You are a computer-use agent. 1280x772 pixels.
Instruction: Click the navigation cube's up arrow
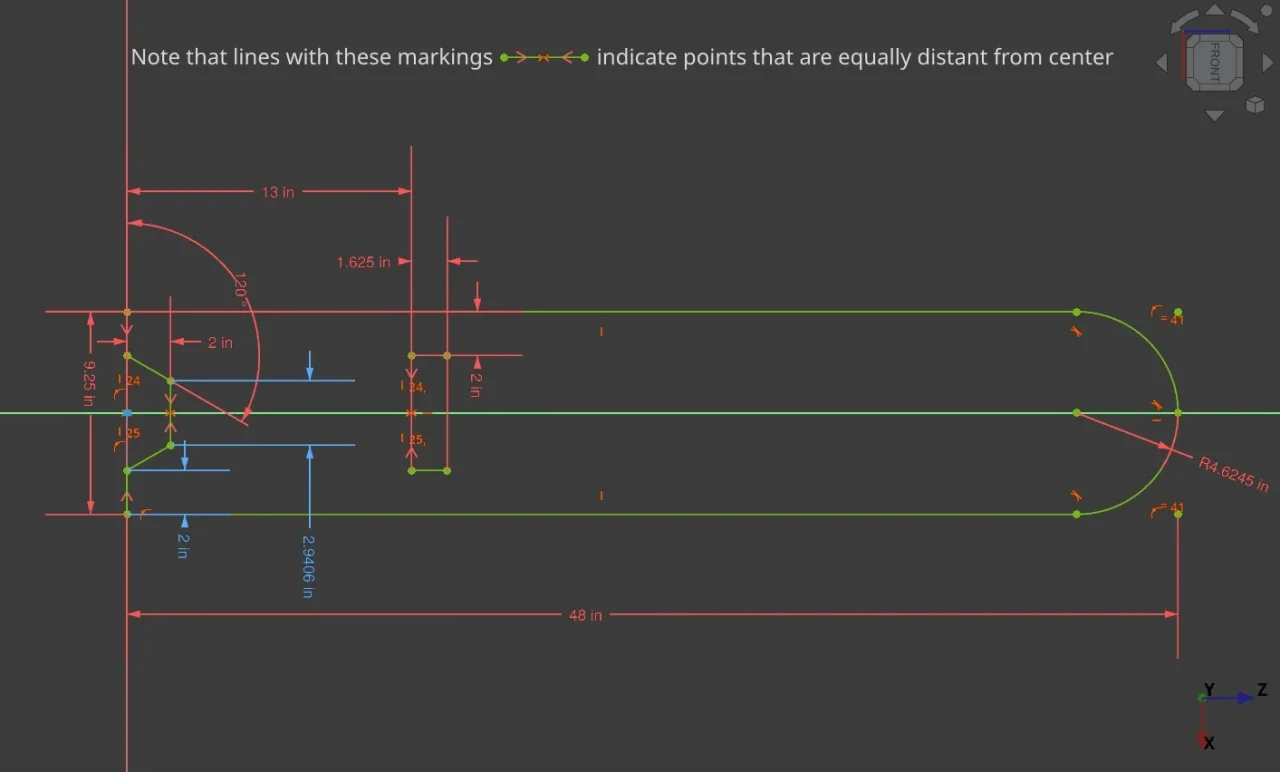coord(1214,10)
